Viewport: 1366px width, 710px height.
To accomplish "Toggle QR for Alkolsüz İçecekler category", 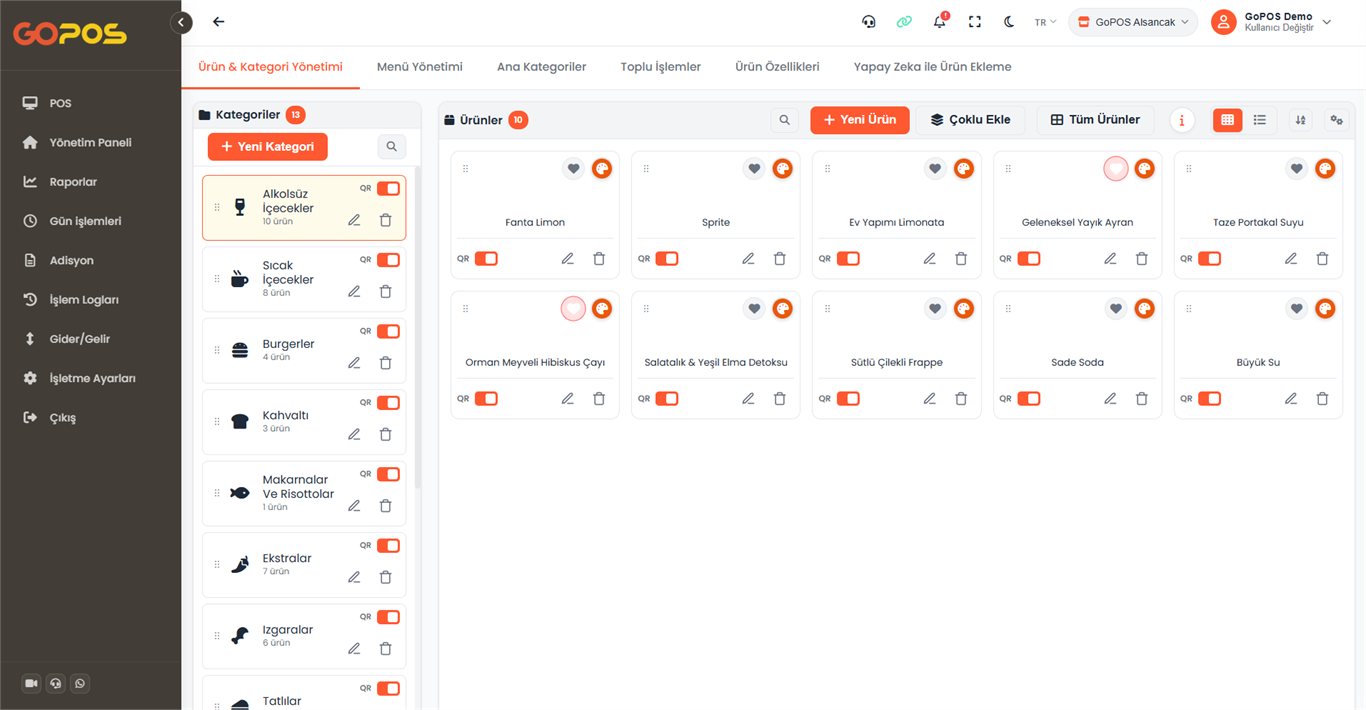I will [388, 188].
